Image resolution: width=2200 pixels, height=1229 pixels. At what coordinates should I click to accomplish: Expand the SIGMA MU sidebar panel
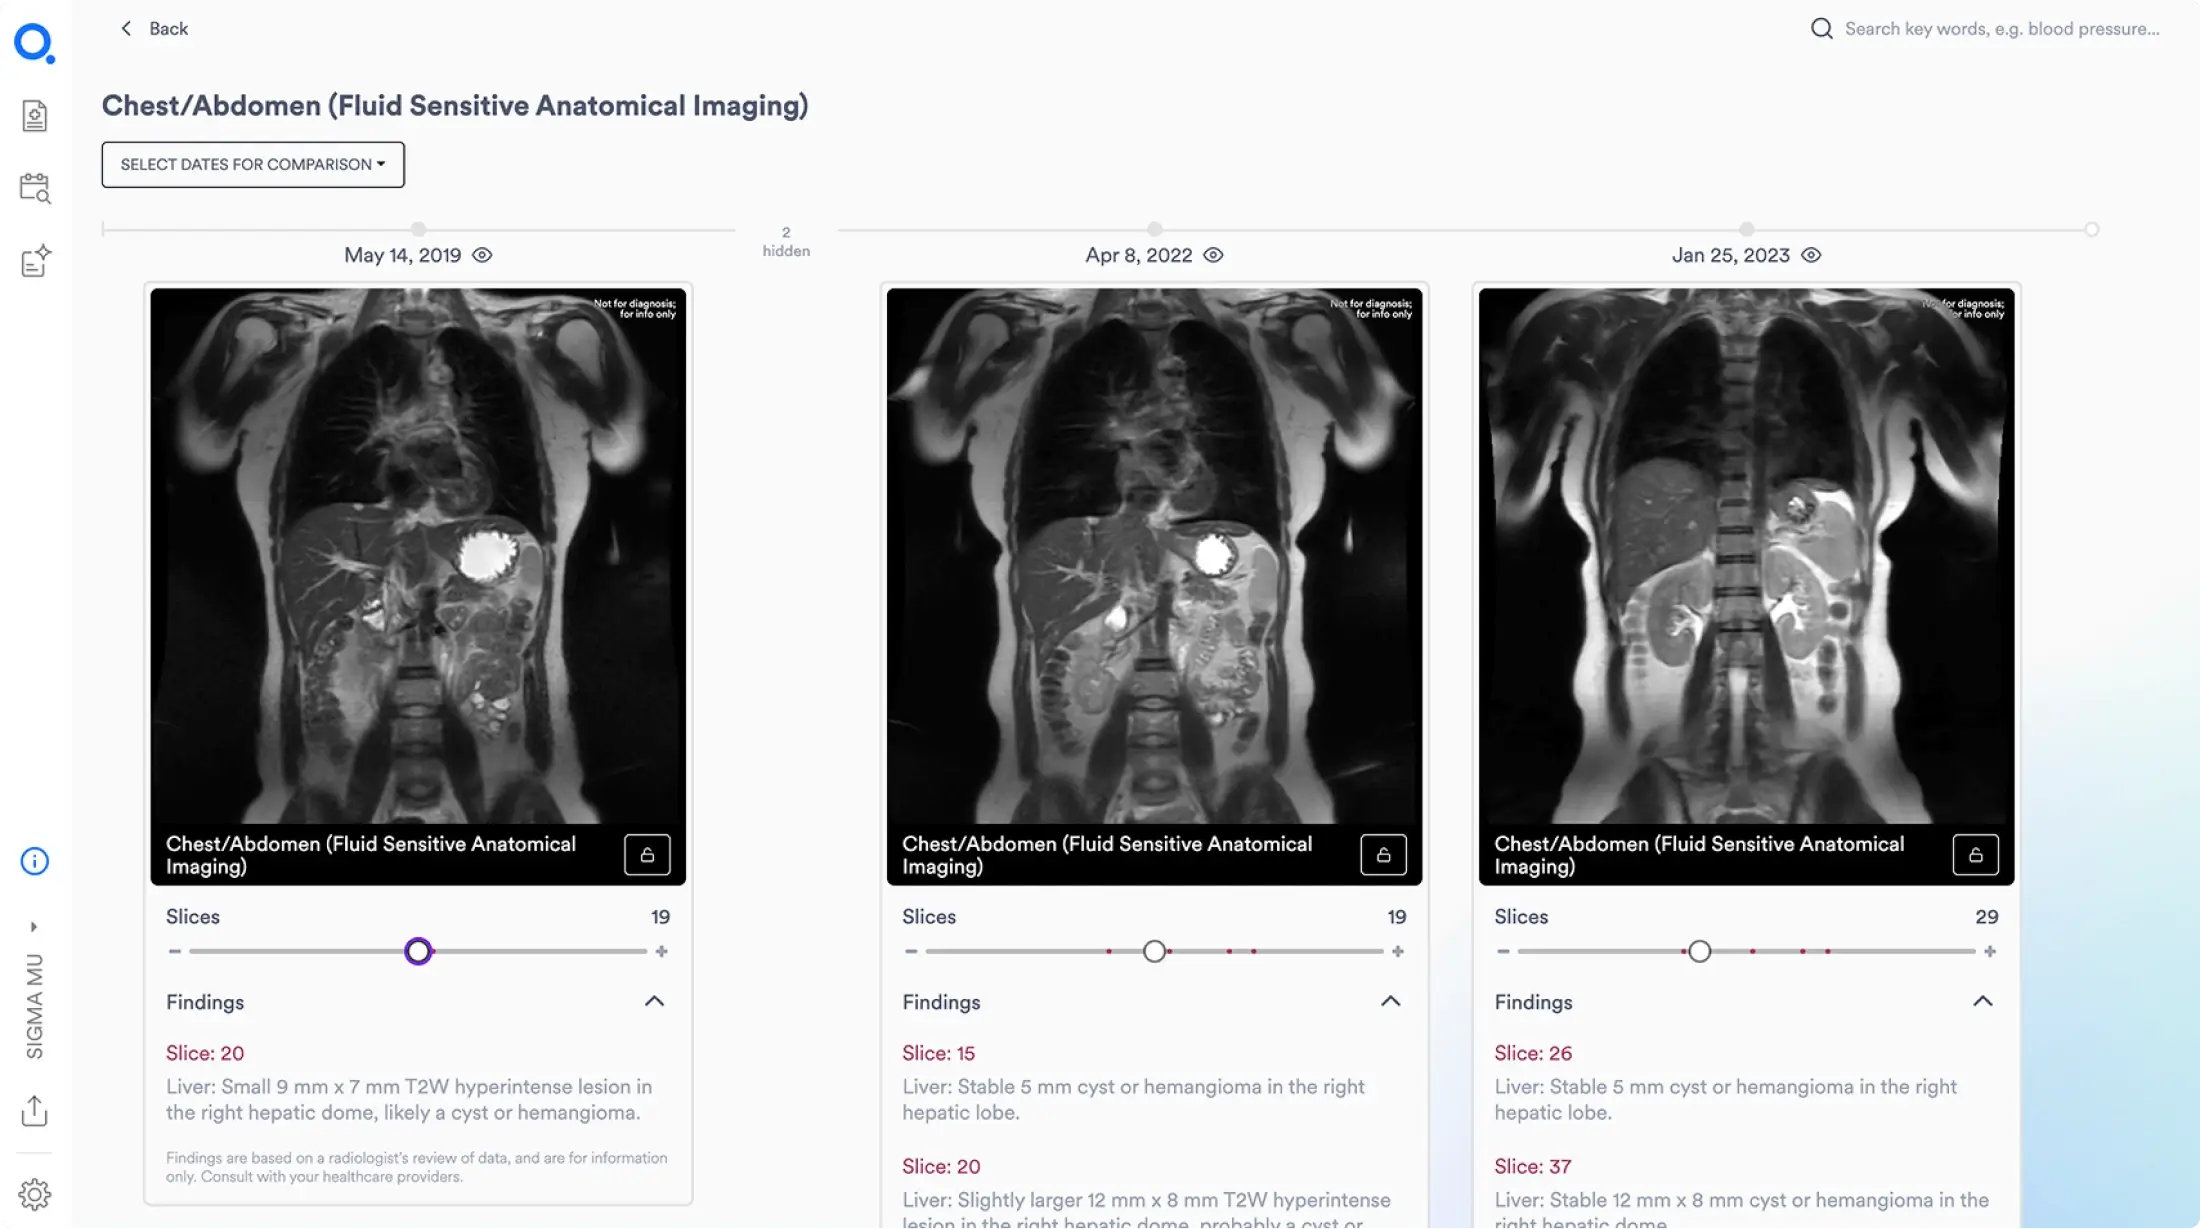tap(35, 926)
